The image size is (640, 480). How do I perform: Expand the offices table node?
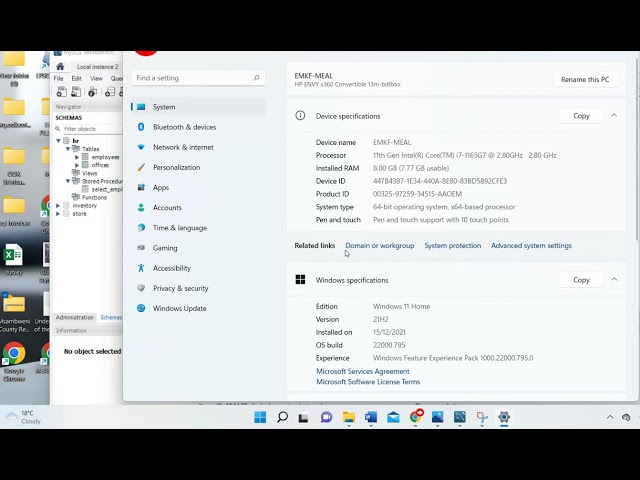coord(77,165)
